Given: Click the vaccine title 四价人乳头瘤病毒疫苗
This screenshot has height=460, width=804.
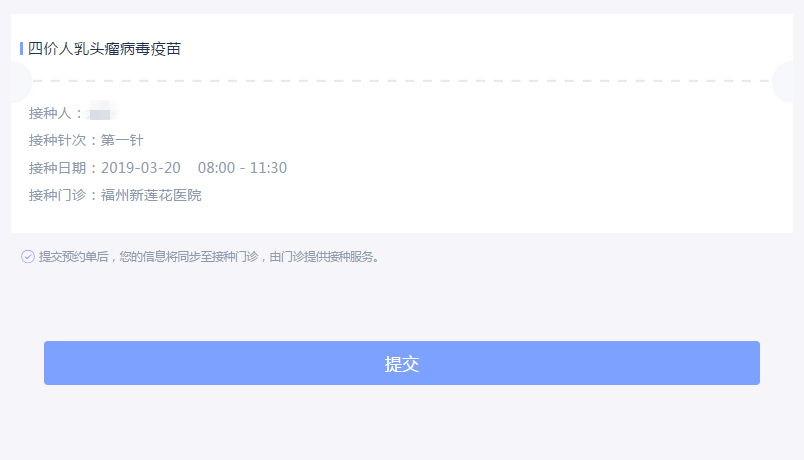Looking at the screenshot, I should tap(105, 48).
